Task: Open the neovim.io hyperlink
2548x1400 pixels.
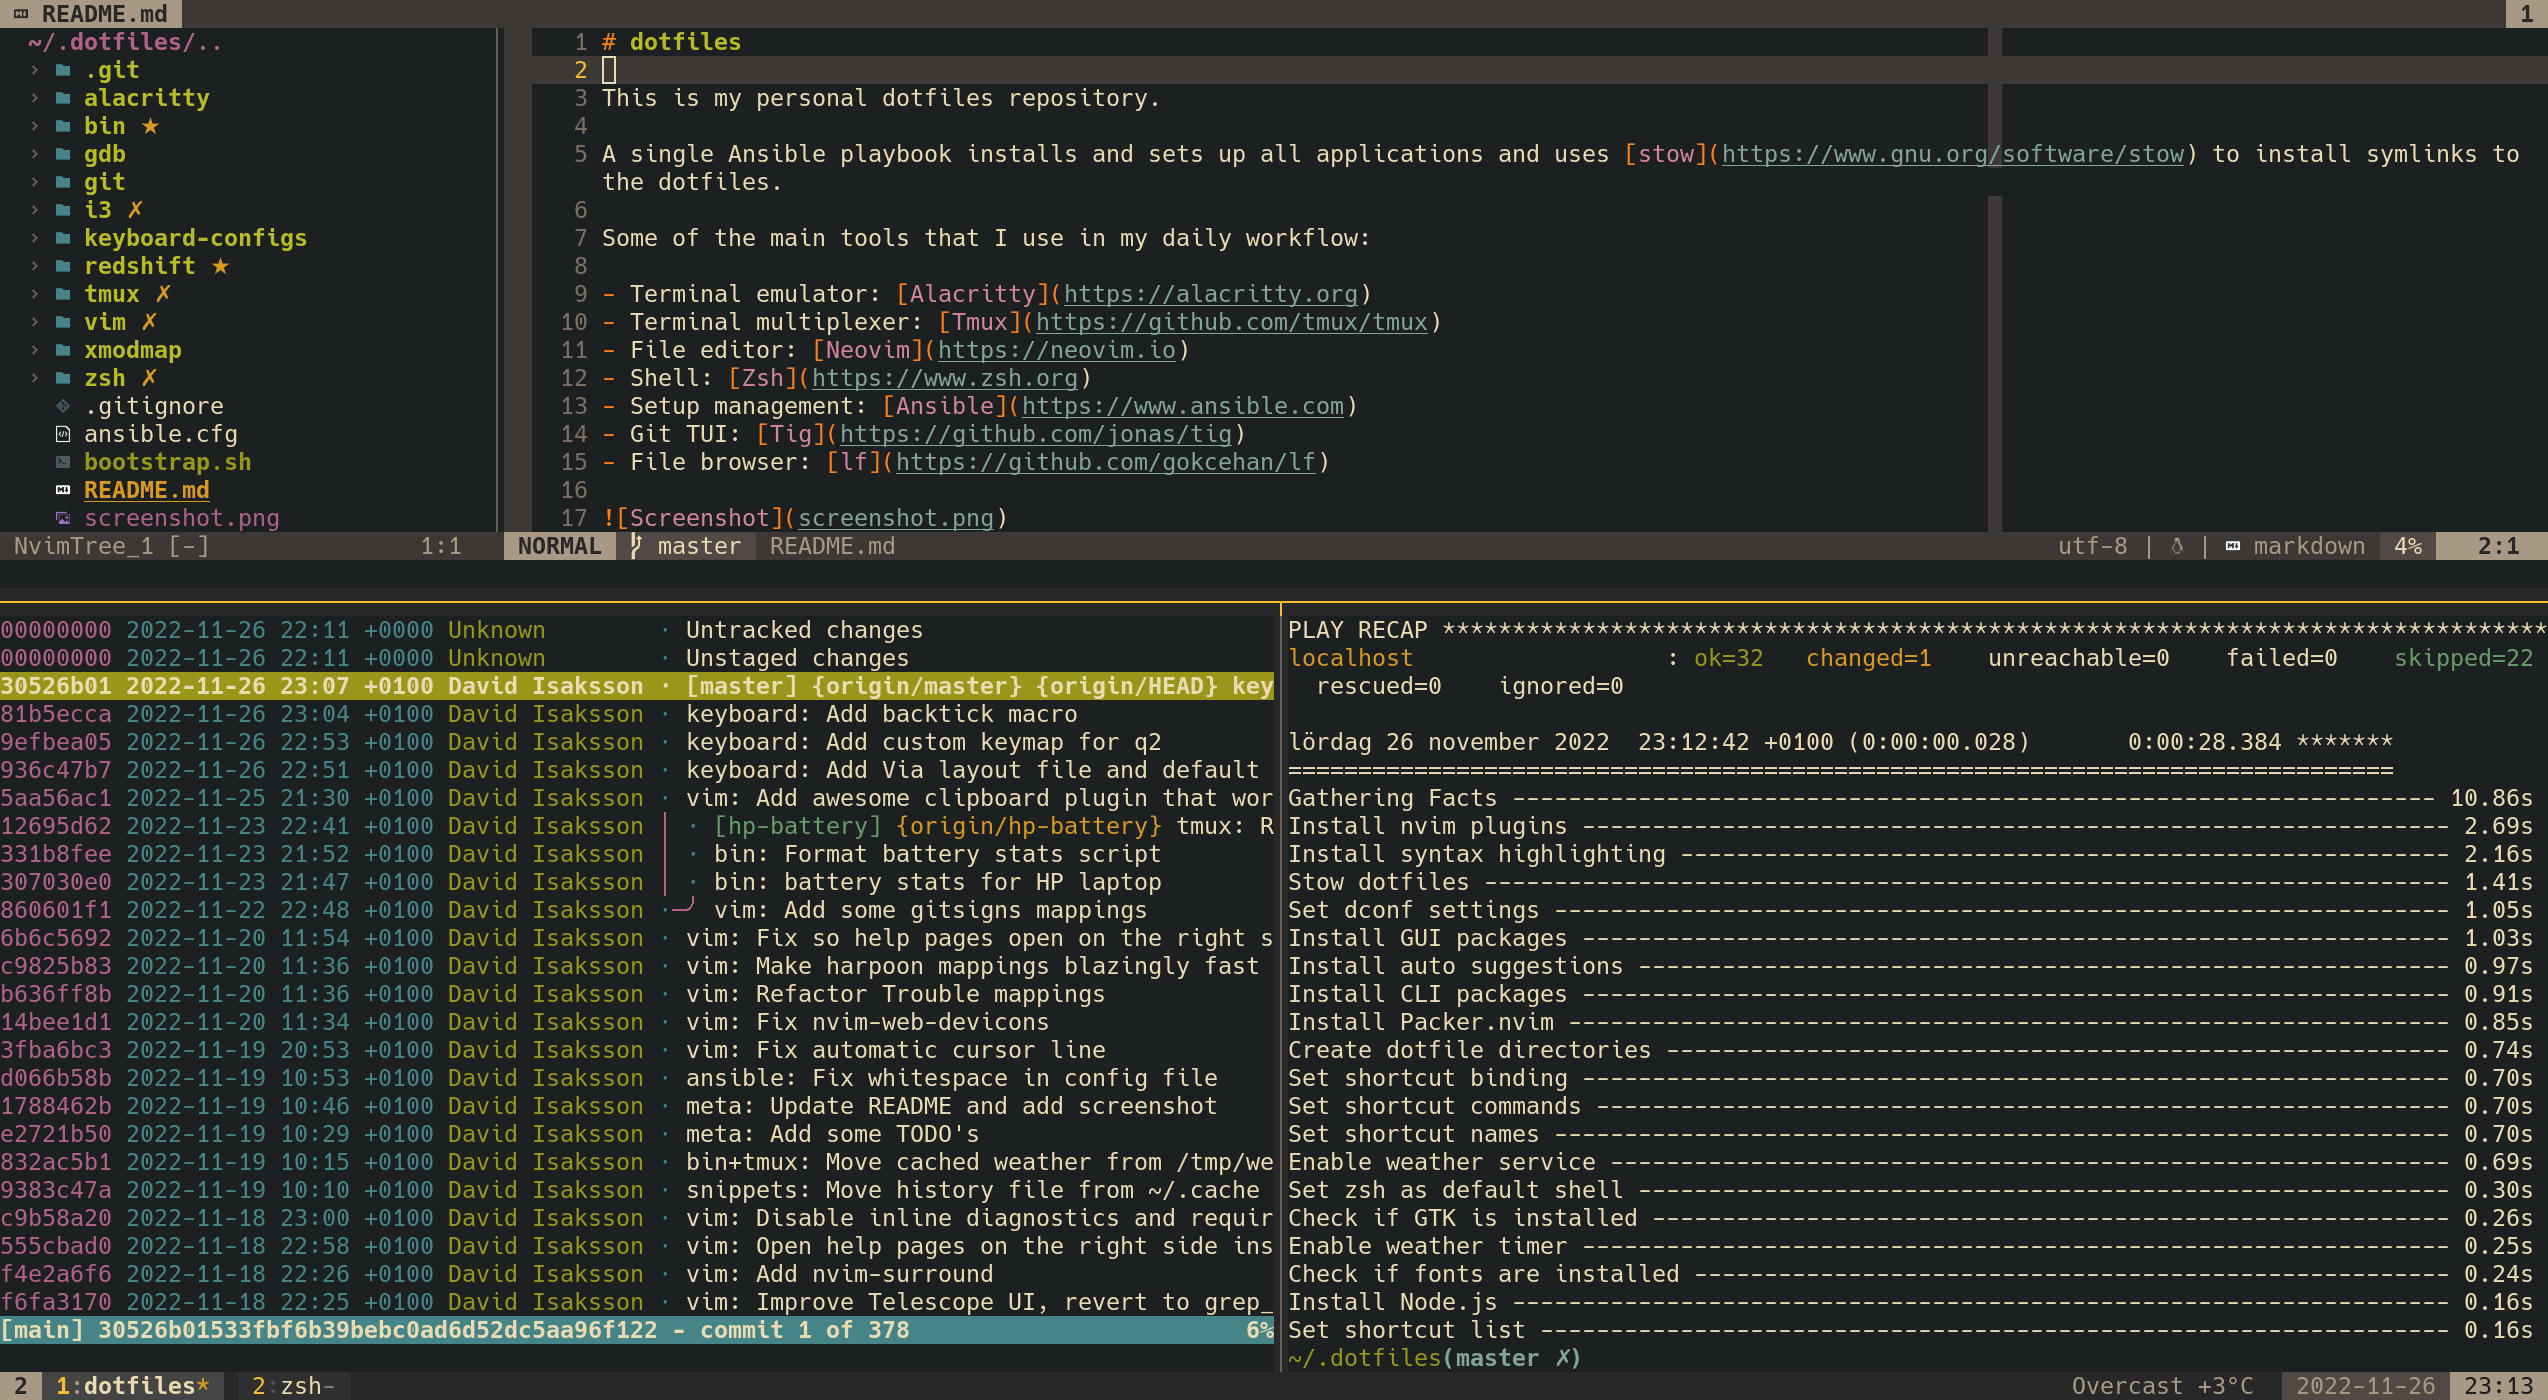Action: (x=1056, y=350)
